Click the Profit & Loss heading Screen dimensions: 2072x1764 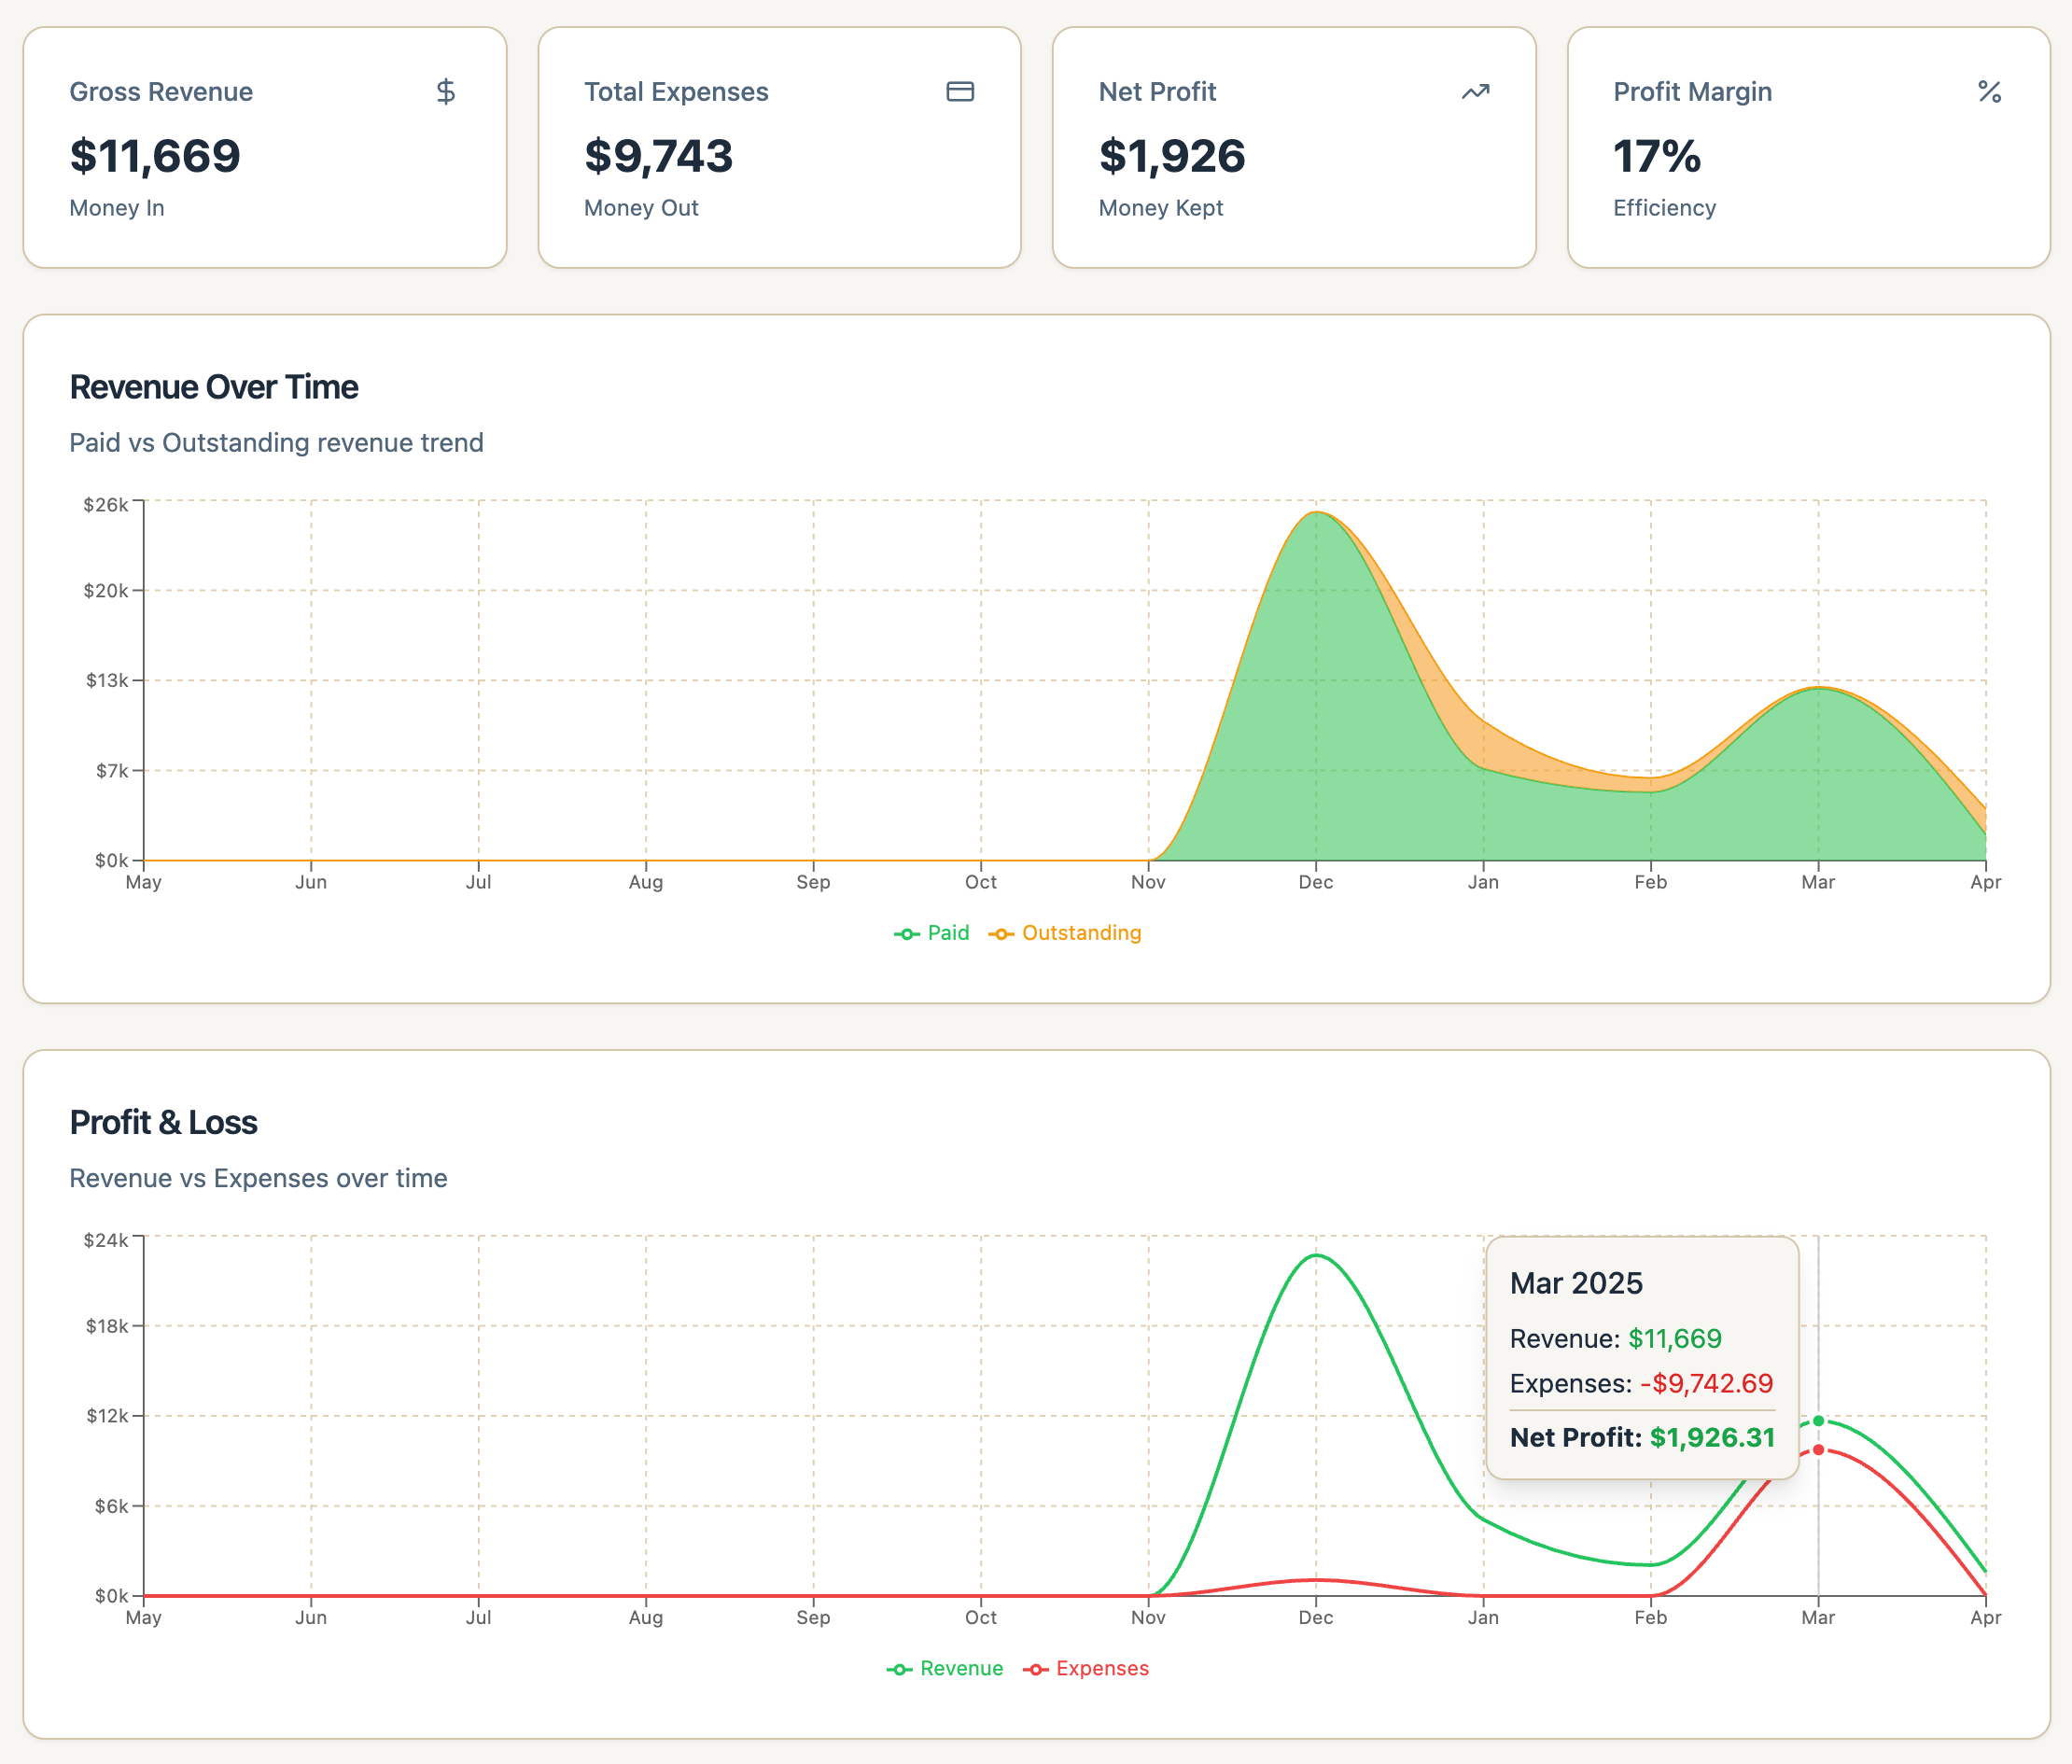(x=163, y=1122)
